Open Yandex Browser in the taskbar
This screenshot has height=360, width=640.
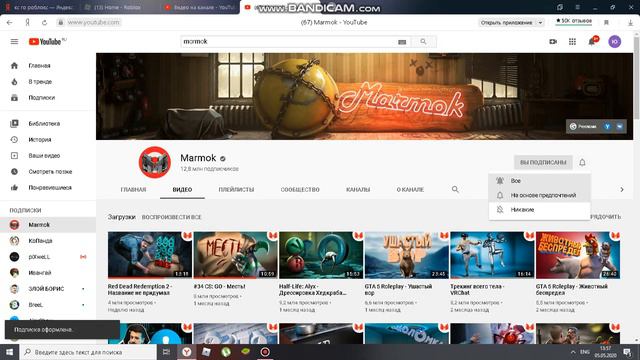point(187,352)
